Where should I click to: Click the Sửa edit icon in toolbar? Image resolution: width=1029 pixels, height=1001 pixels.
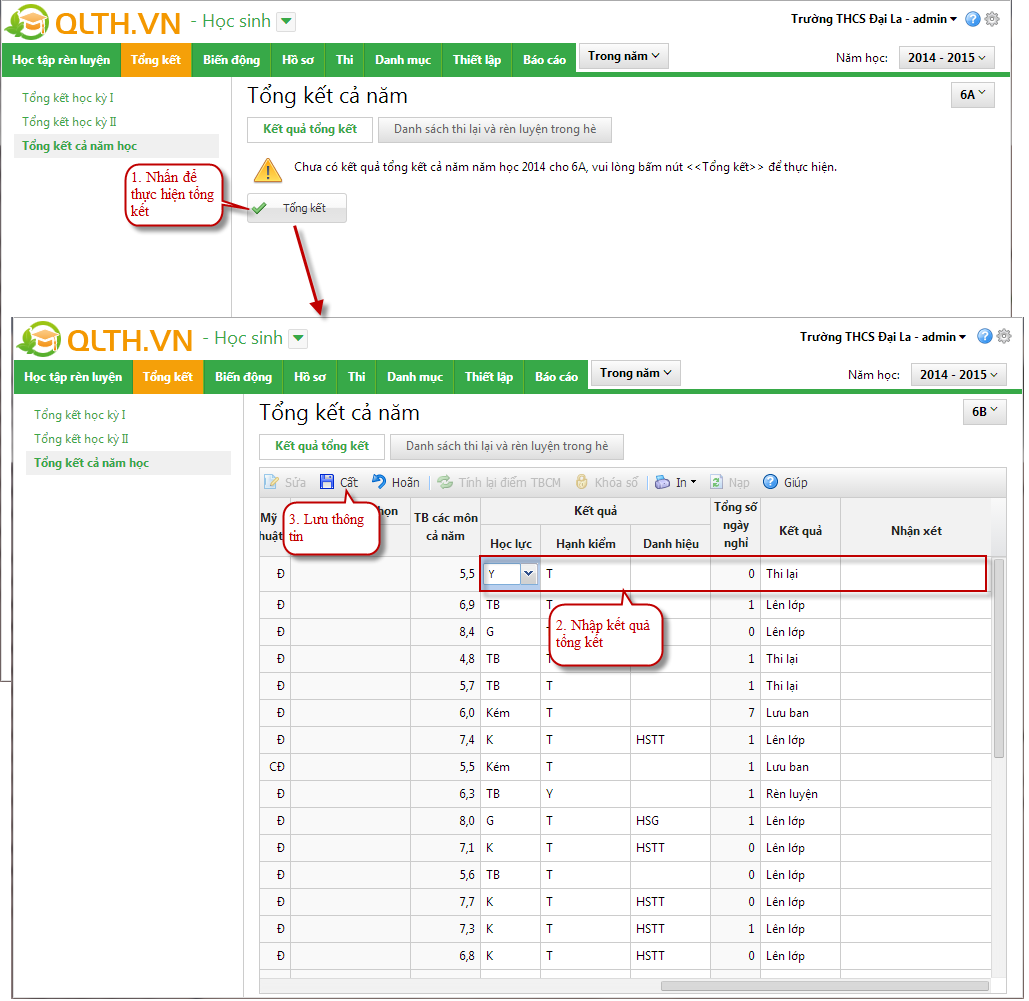pos(271,482)
